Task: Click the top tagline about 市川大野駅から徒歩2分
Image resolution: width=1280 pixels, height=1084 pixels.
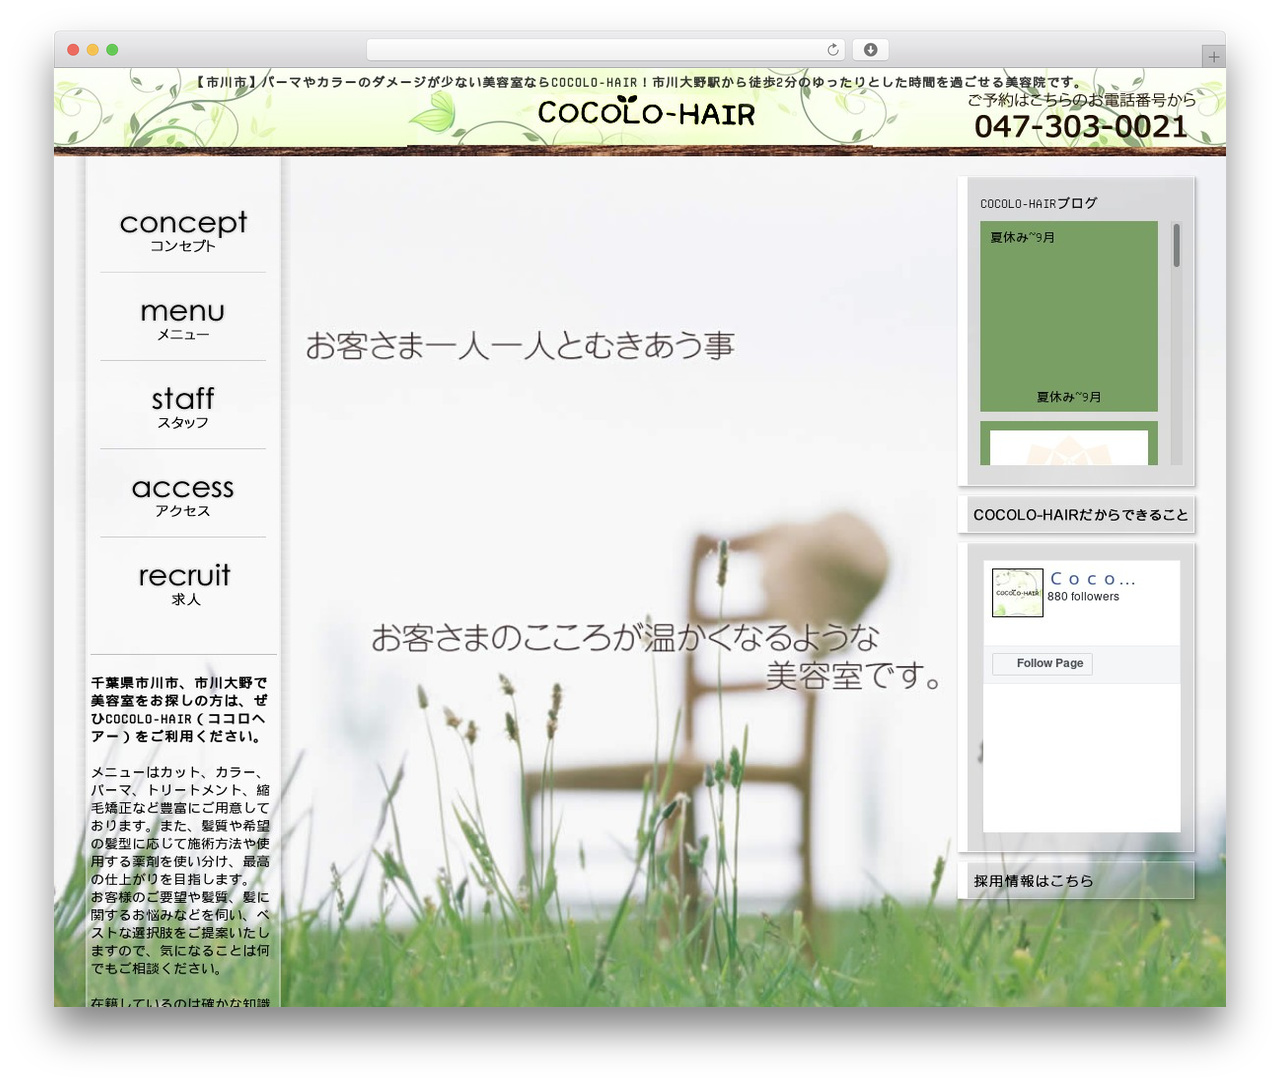Action: coord(640,82)
